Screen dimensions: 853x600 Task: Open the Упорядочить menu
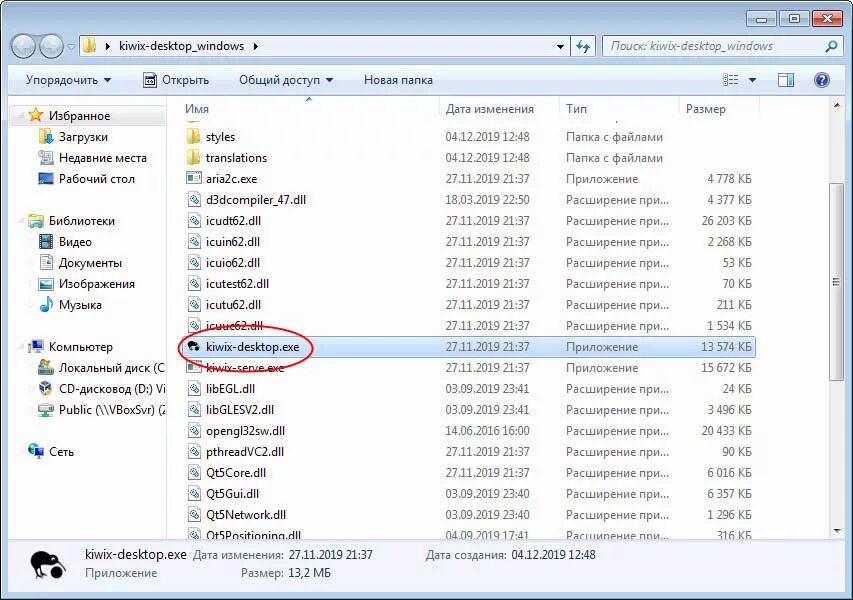[x=69, y=80]
